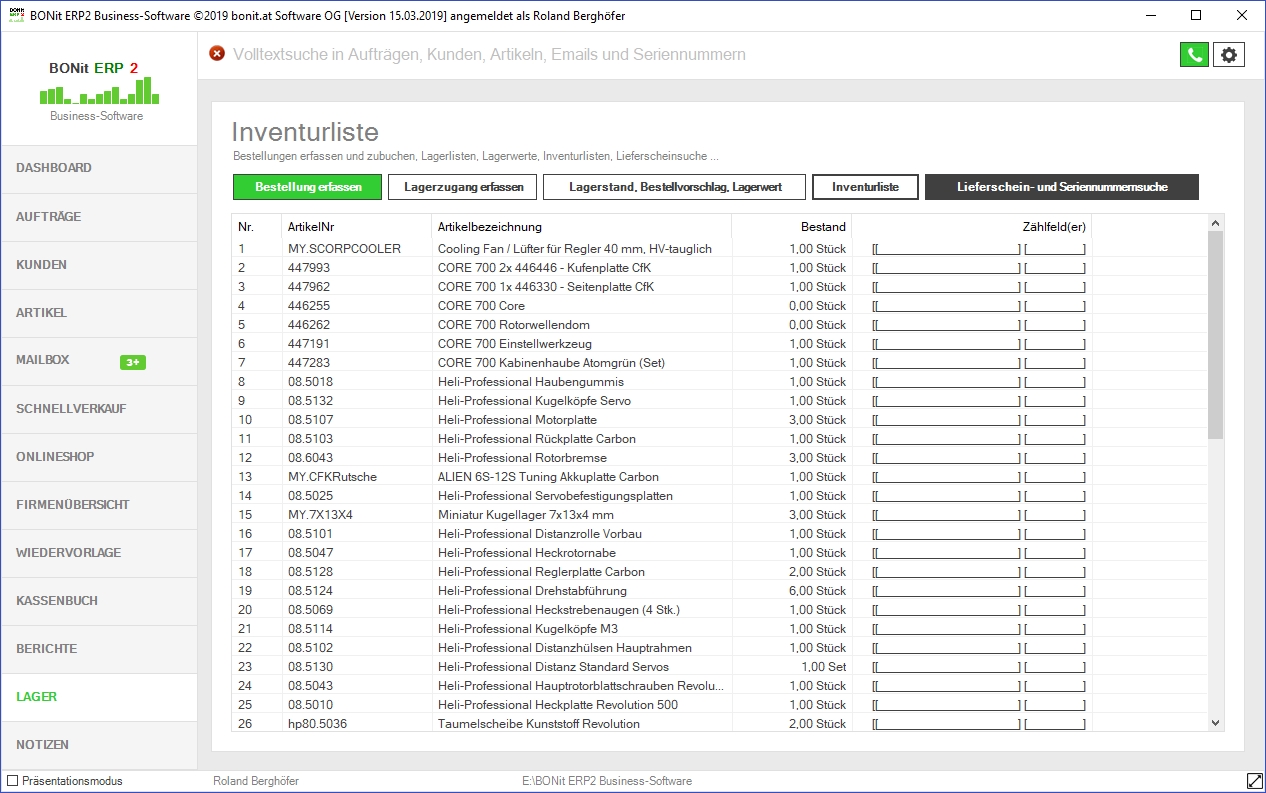Viewport: 1266px width, 793px height.
Task: Select the CORE 700 Core row
Action: (x=719, y=306)
